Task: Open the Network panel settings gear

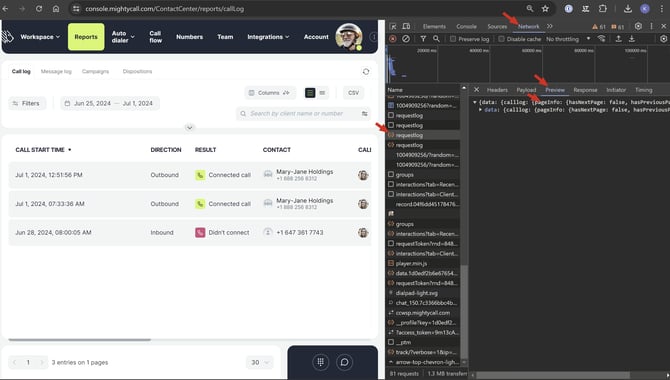Action: [664, 39]
